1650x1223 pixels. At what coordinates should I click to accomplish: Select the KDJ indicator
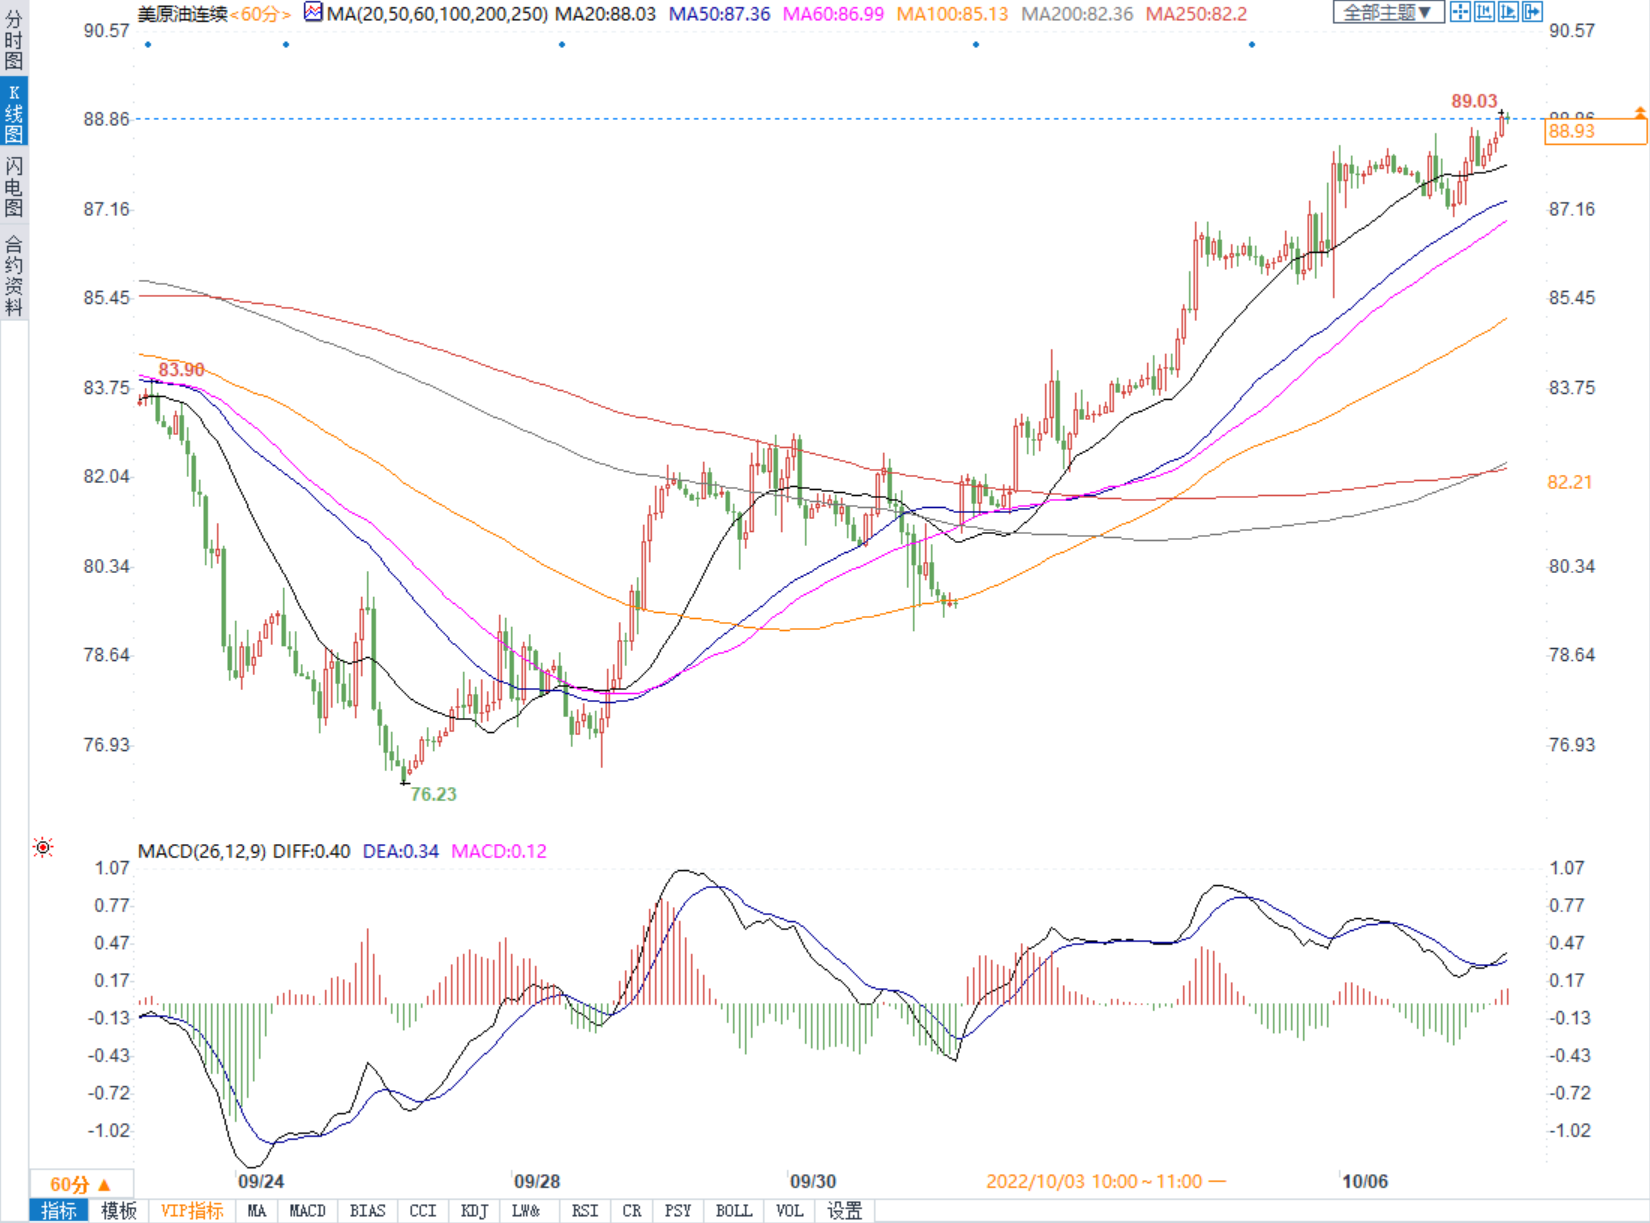click(x=474, y=1211)
